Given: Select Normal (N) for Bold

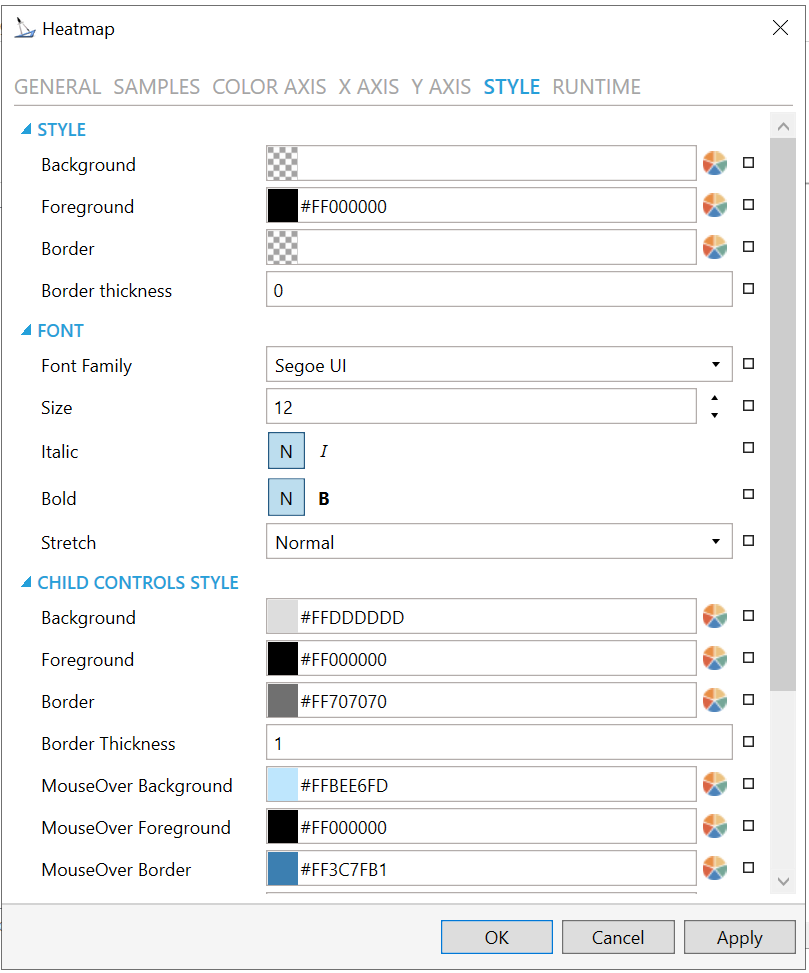Looking at the screenshot, I should click(286, 497).
